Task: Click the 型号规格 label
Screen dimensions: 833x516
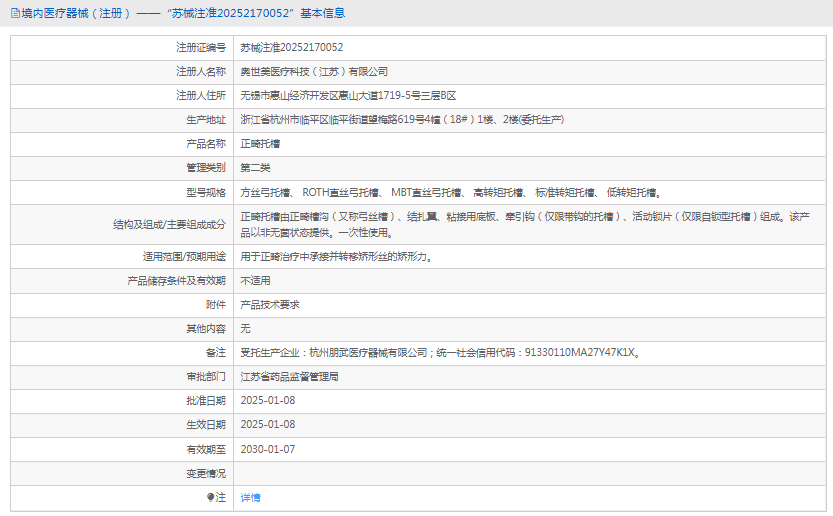Action: click(x=206, y=192)
